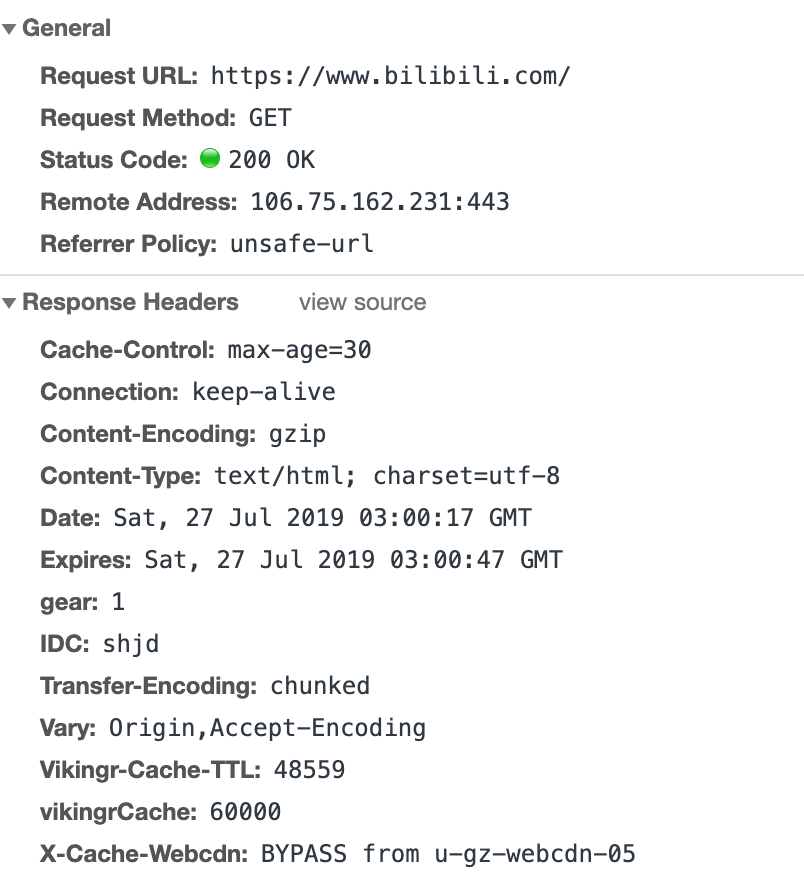Click the Response Headers heading
804x876 pixels.
(x=130, y=302)
